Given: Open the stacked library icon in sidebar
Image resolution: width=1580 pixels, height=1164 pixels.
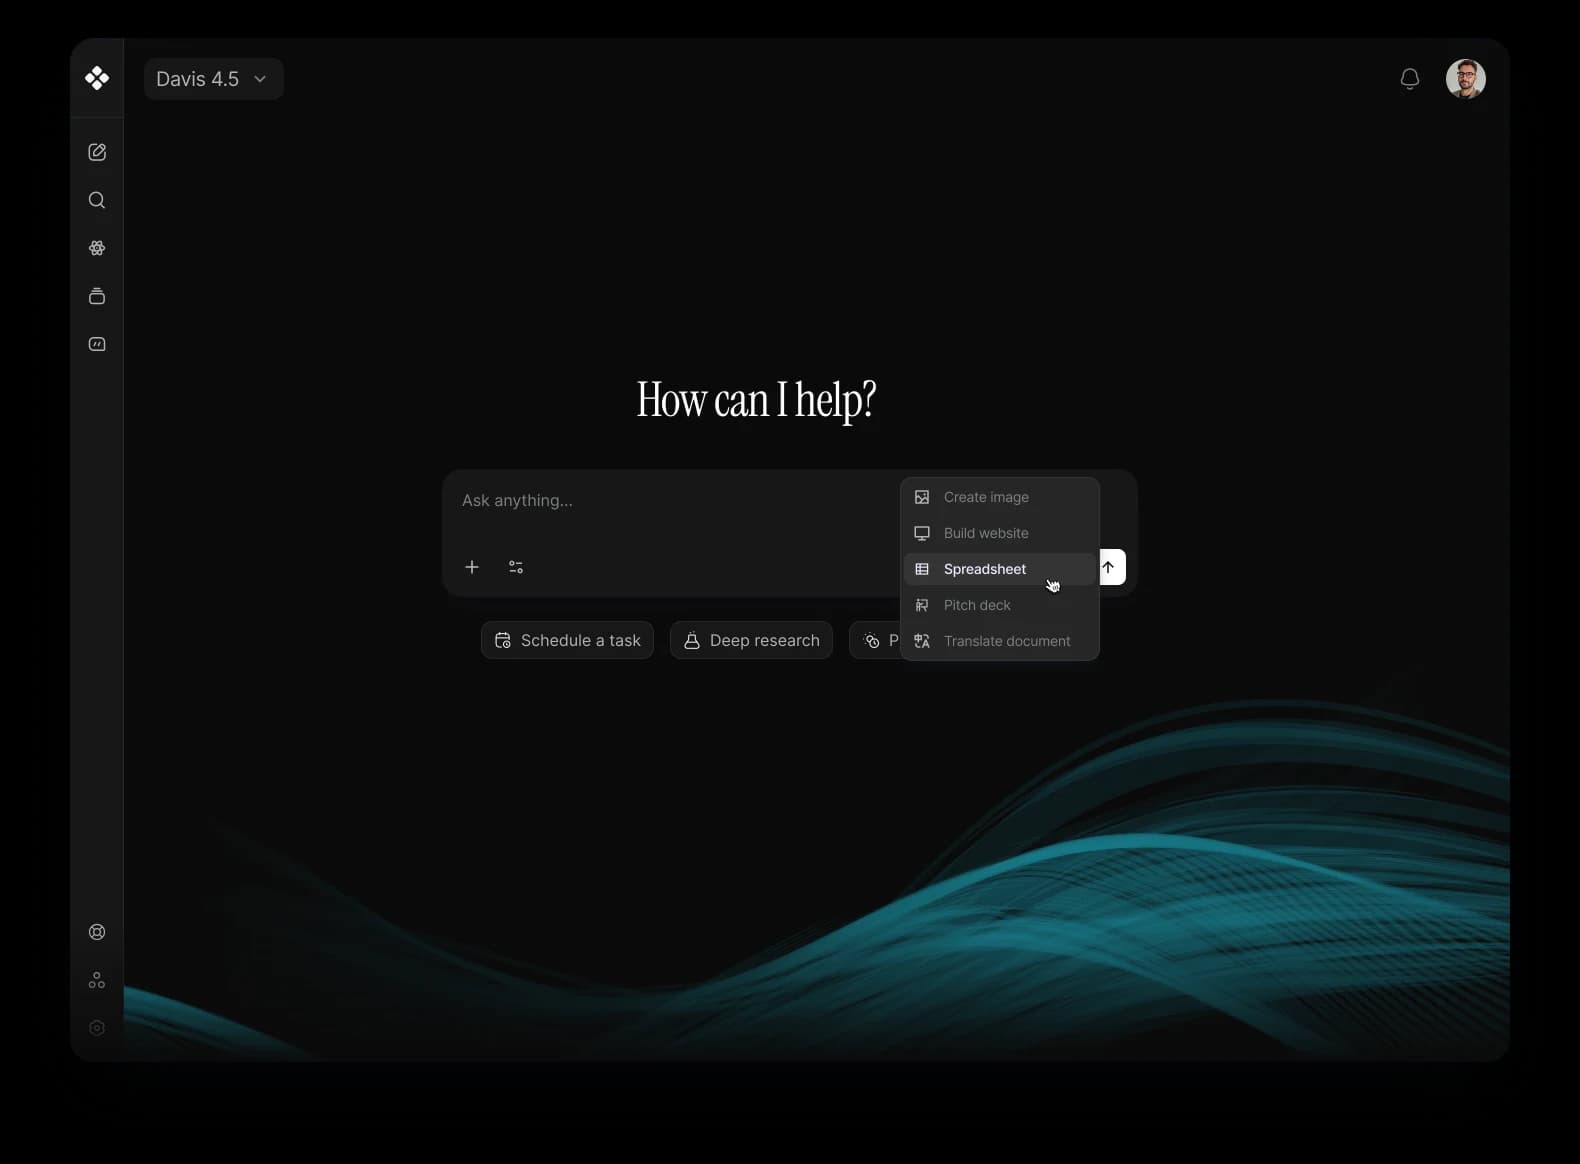Looking at the screenshot, I should pos(97,296).
